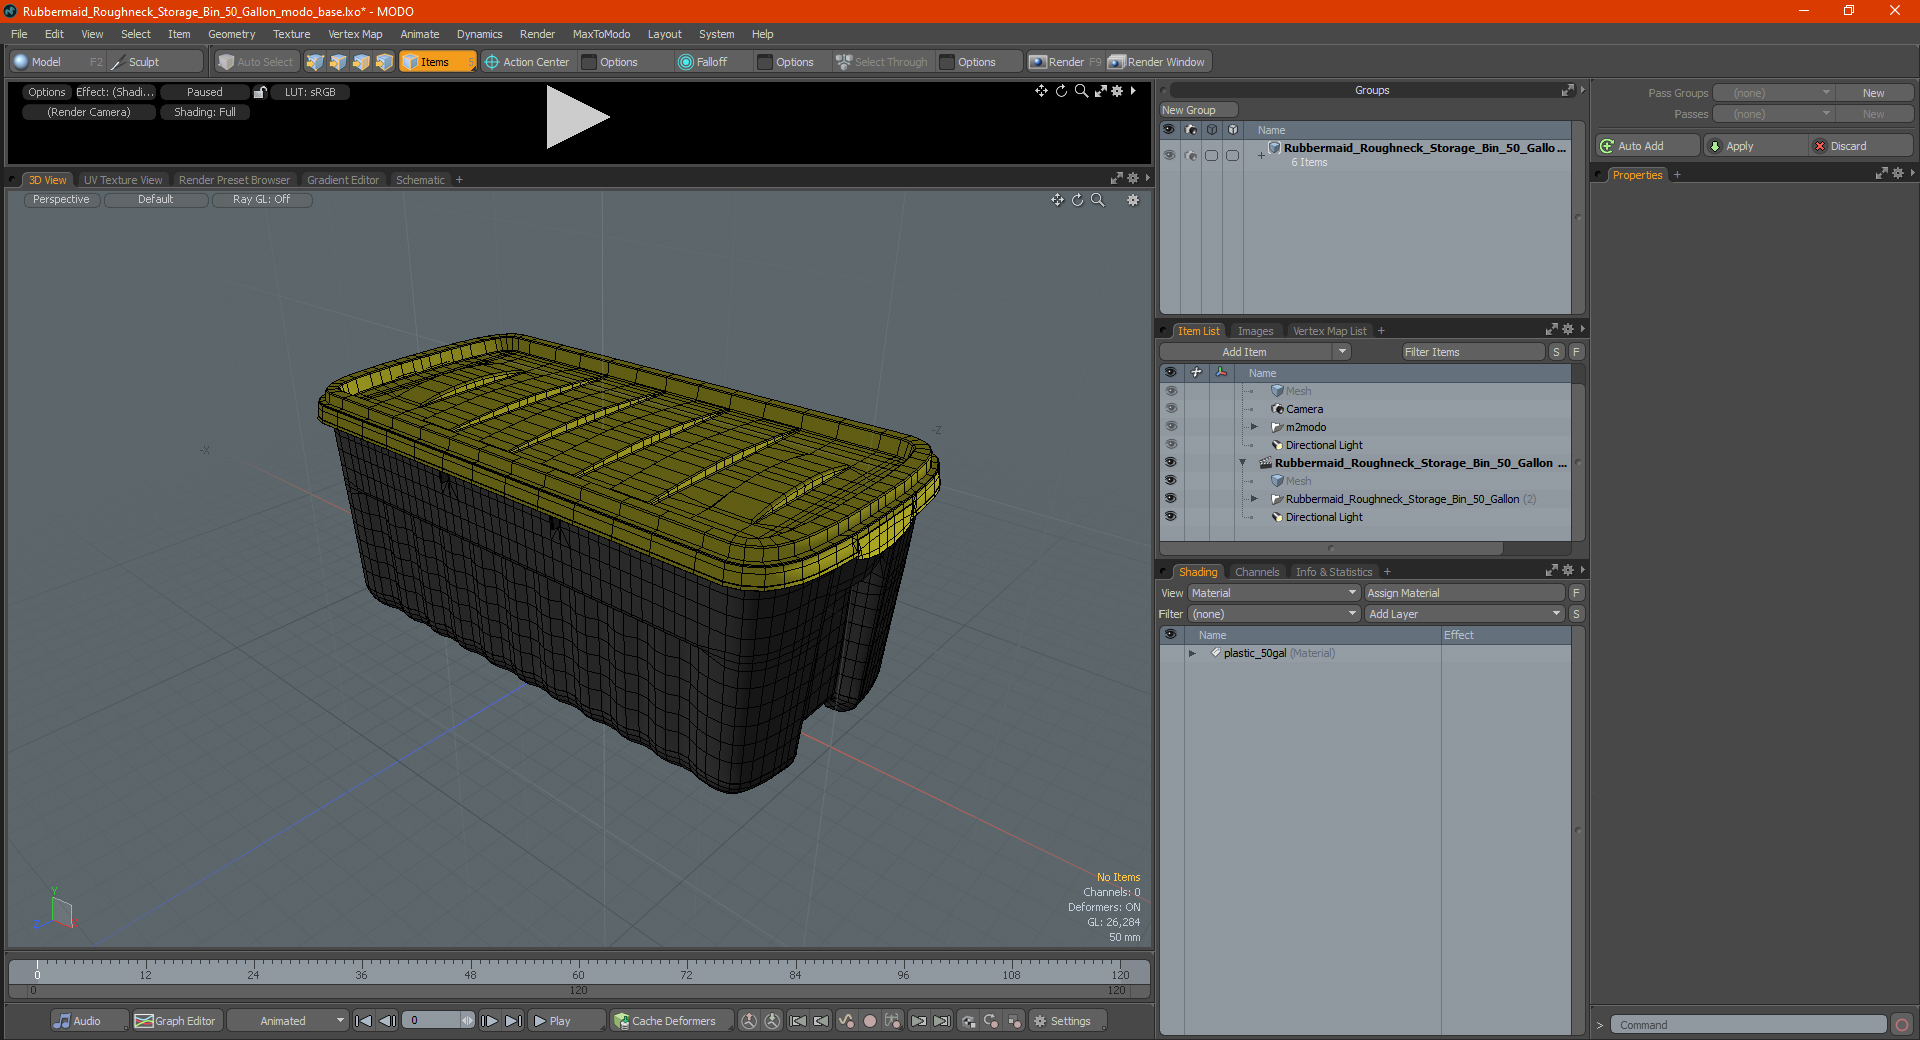Click the Assign Material button

(x=1464, y=593)
